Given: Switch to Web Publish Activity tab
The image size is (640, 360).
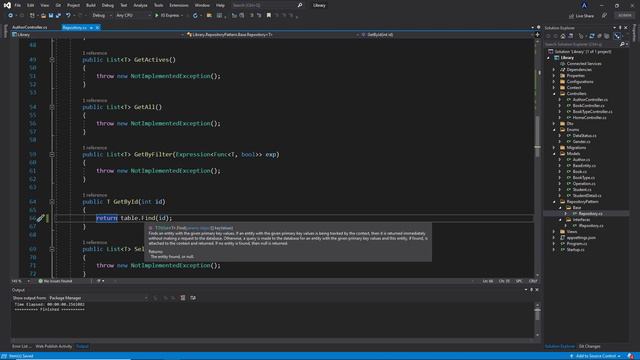Looking at the screenshot, I should click(53, 347).
